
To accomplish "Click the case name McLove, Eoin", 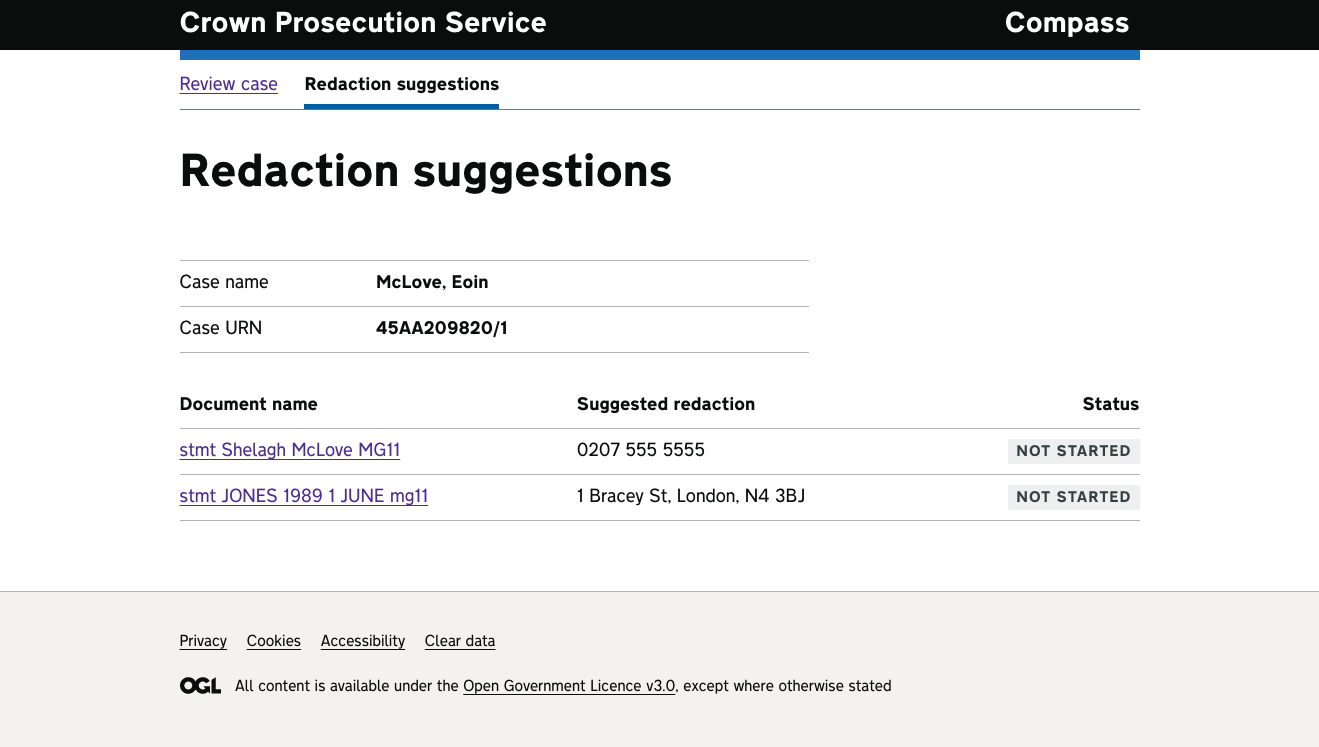I will (x=432, y=282).
